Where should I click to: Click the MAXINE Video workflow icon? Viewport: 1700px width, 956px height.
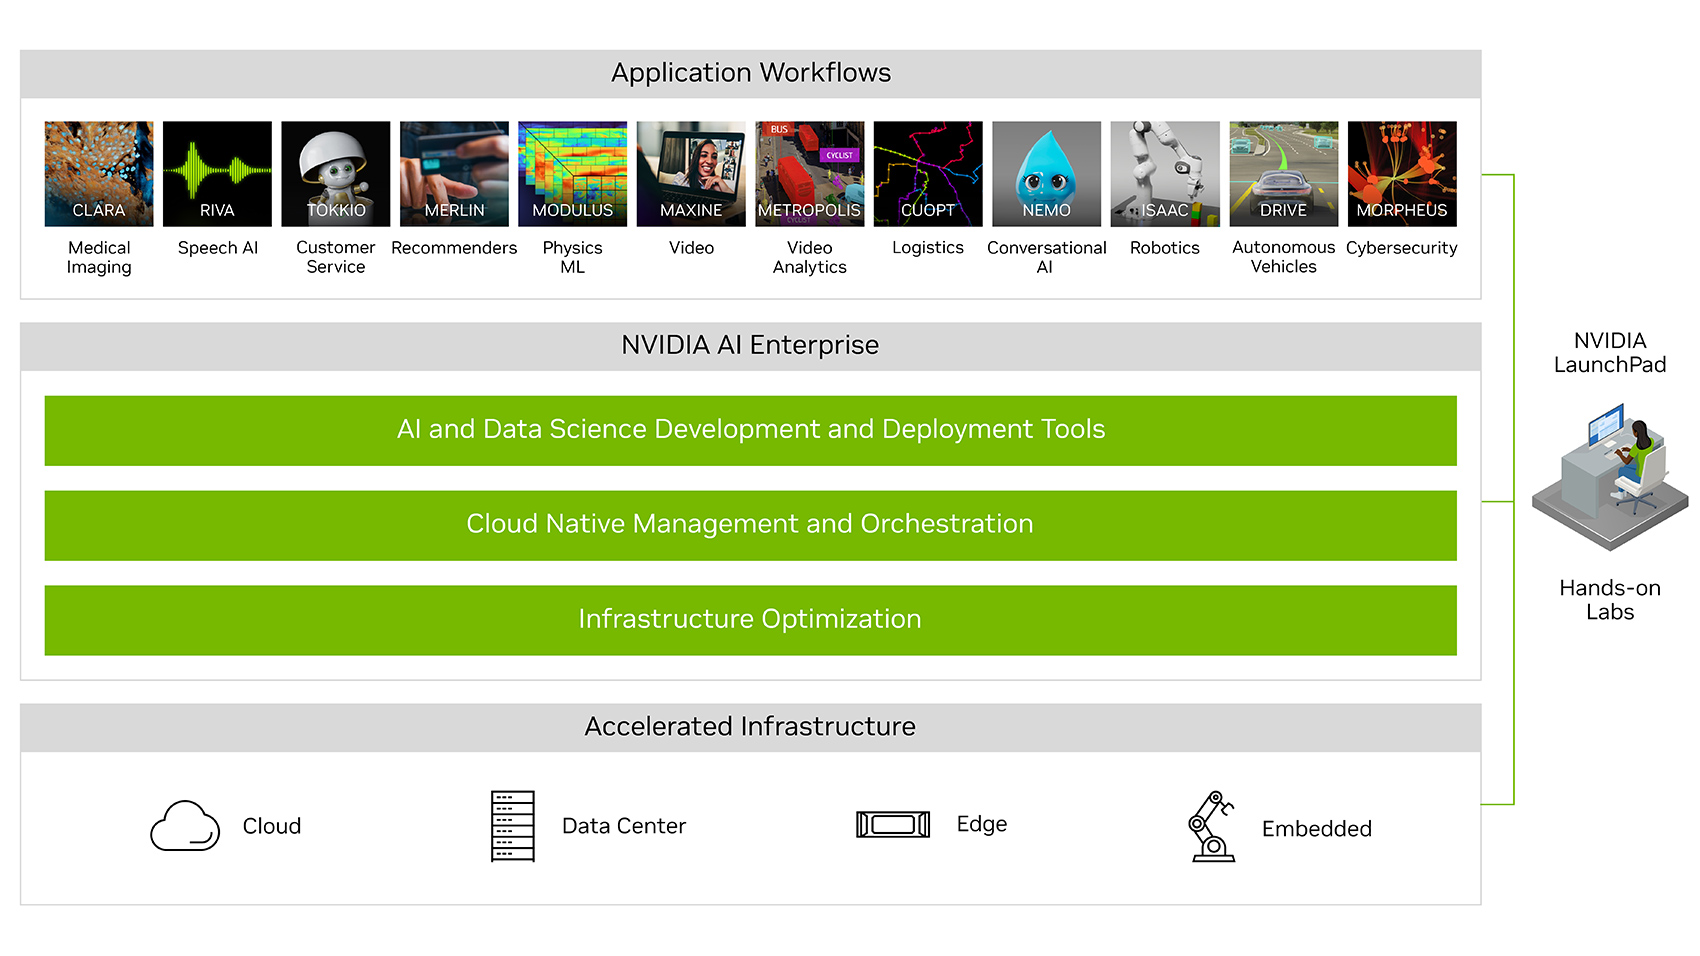pos(690,172)
